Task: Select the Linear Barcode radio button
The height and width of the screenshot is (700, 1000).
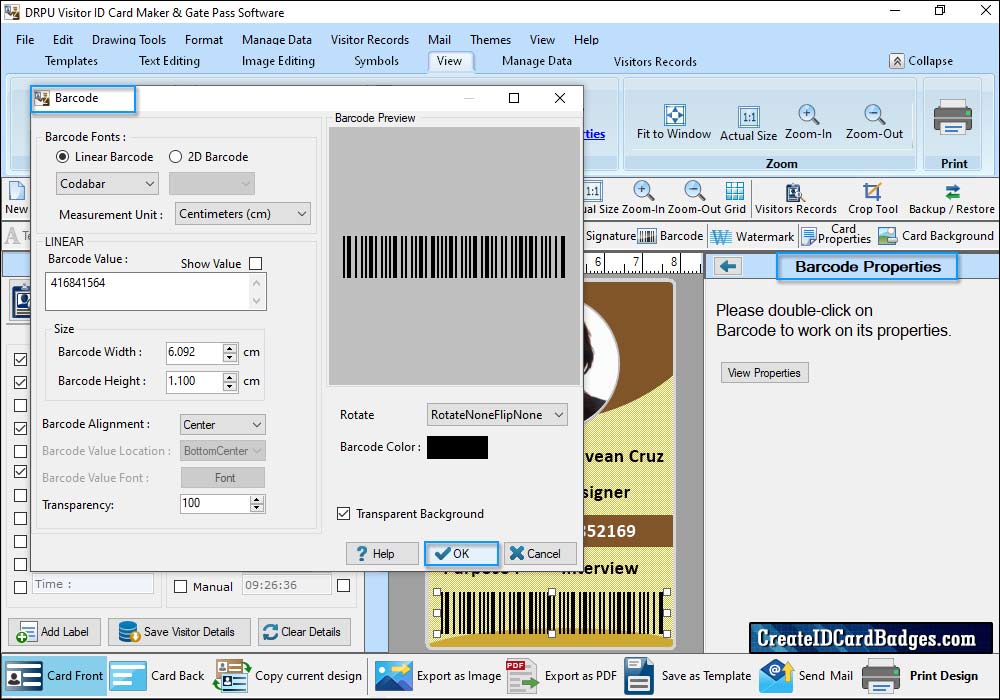Action: [x=62, y=157]
